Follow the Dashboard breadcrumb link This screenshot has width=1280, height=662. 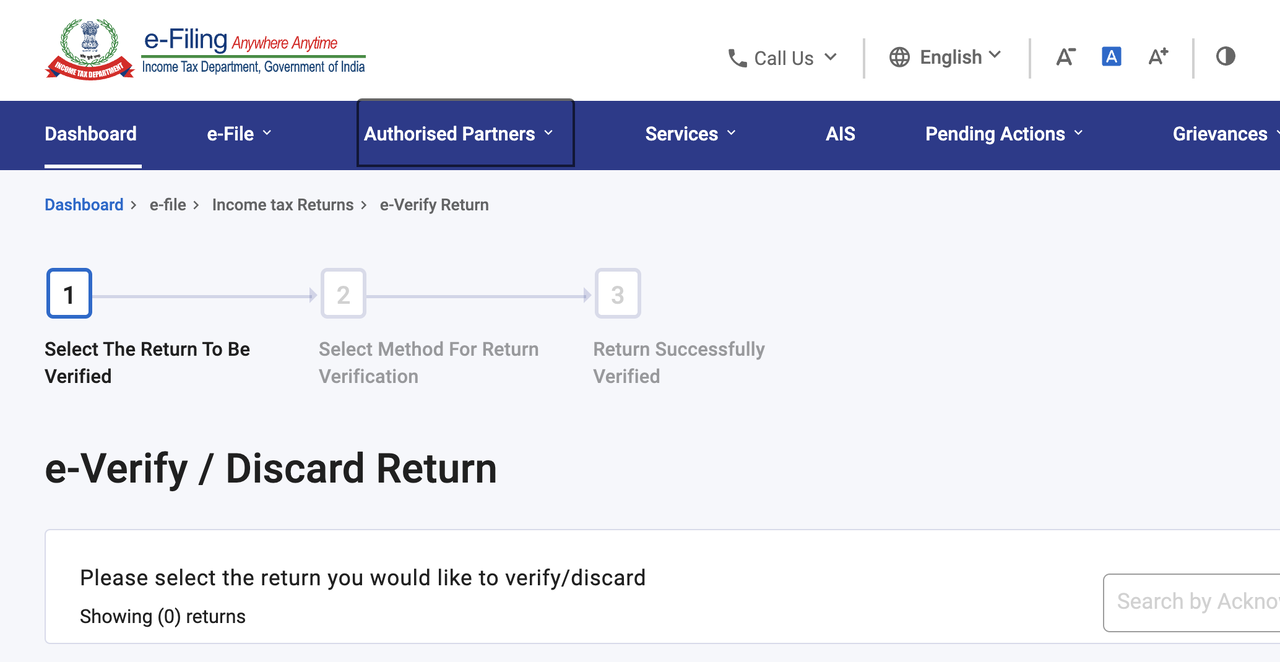[x=84, y=205]
